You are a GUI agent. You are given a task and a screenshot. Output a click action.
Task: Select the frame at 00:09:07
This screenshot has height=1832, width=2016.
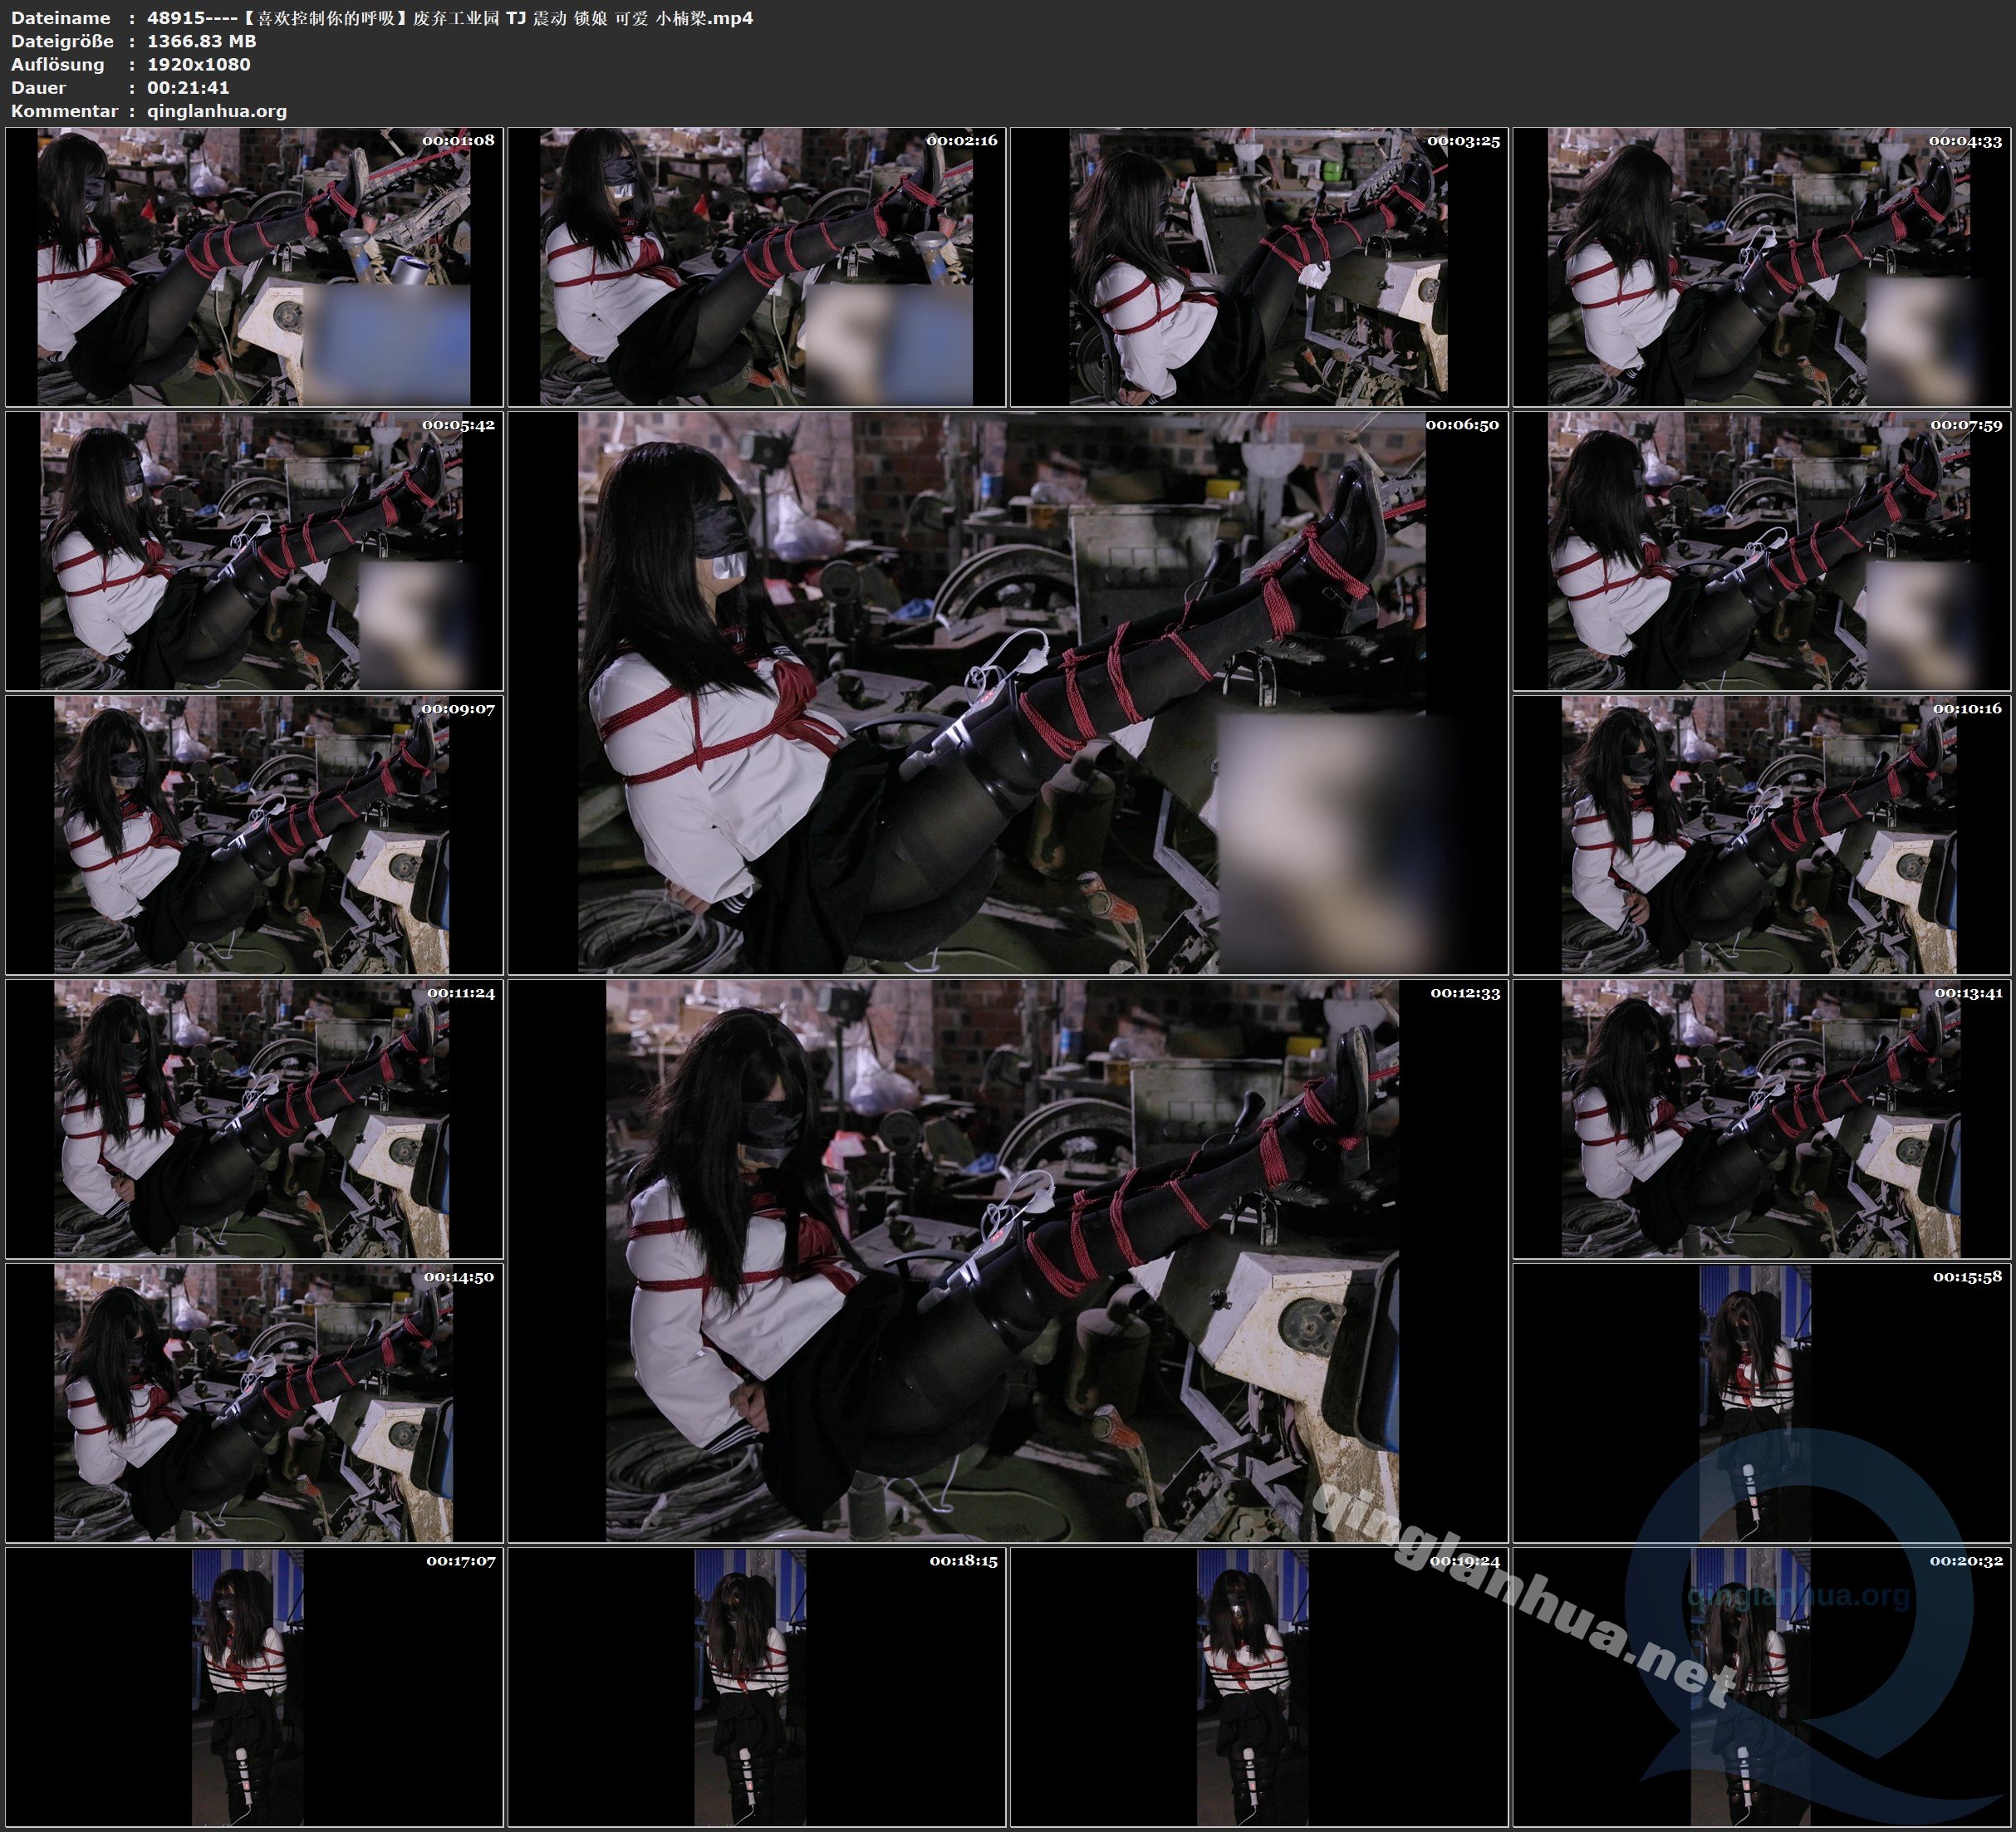tap(254, 835)
